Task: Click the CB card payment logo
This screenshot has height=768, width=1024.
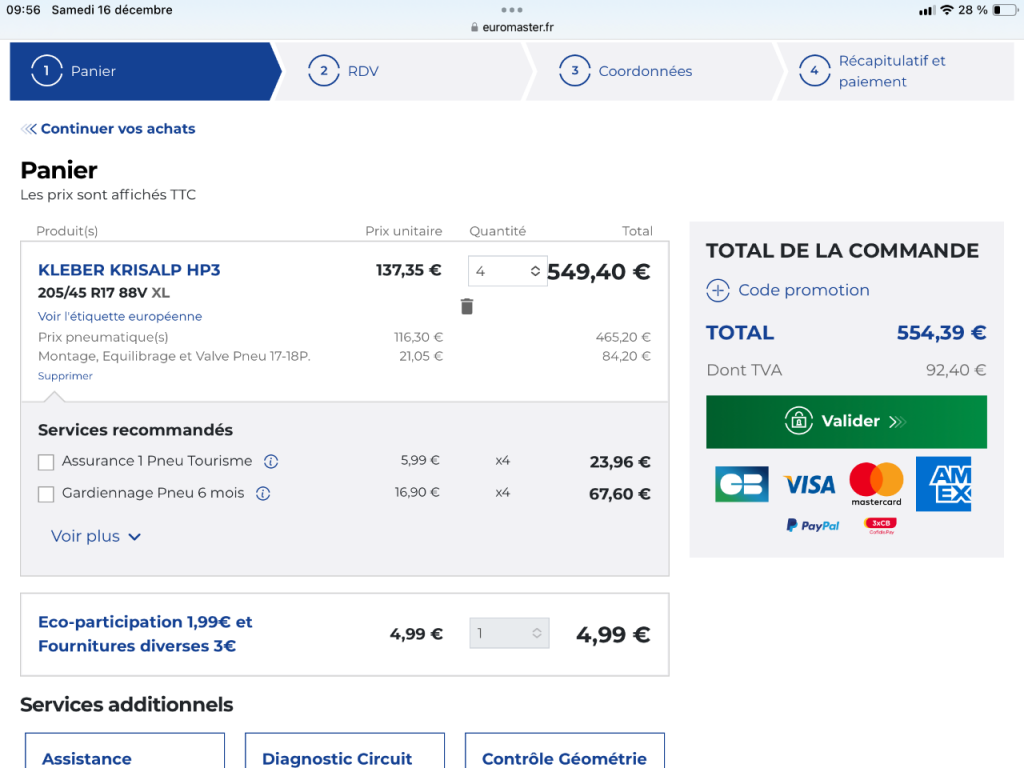Action: coord(741,484)
